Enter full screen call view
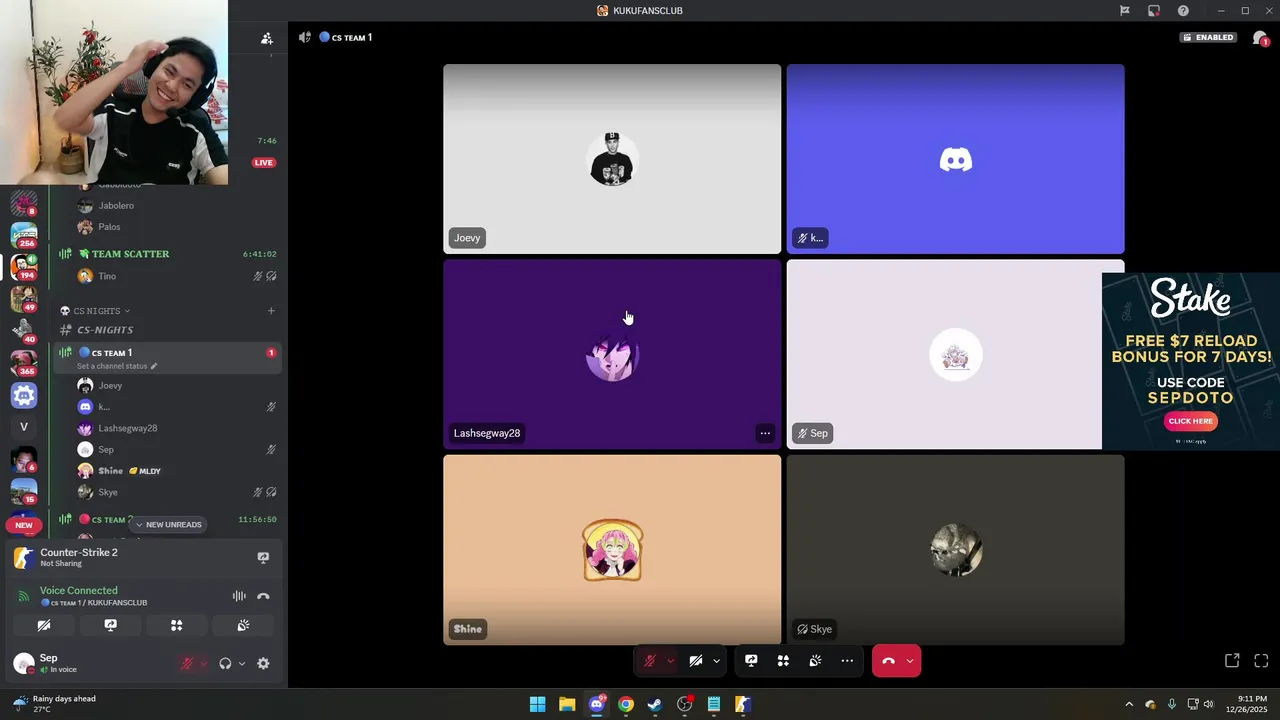Viewport: 1280px width, 720px height. coord(1261,661)
